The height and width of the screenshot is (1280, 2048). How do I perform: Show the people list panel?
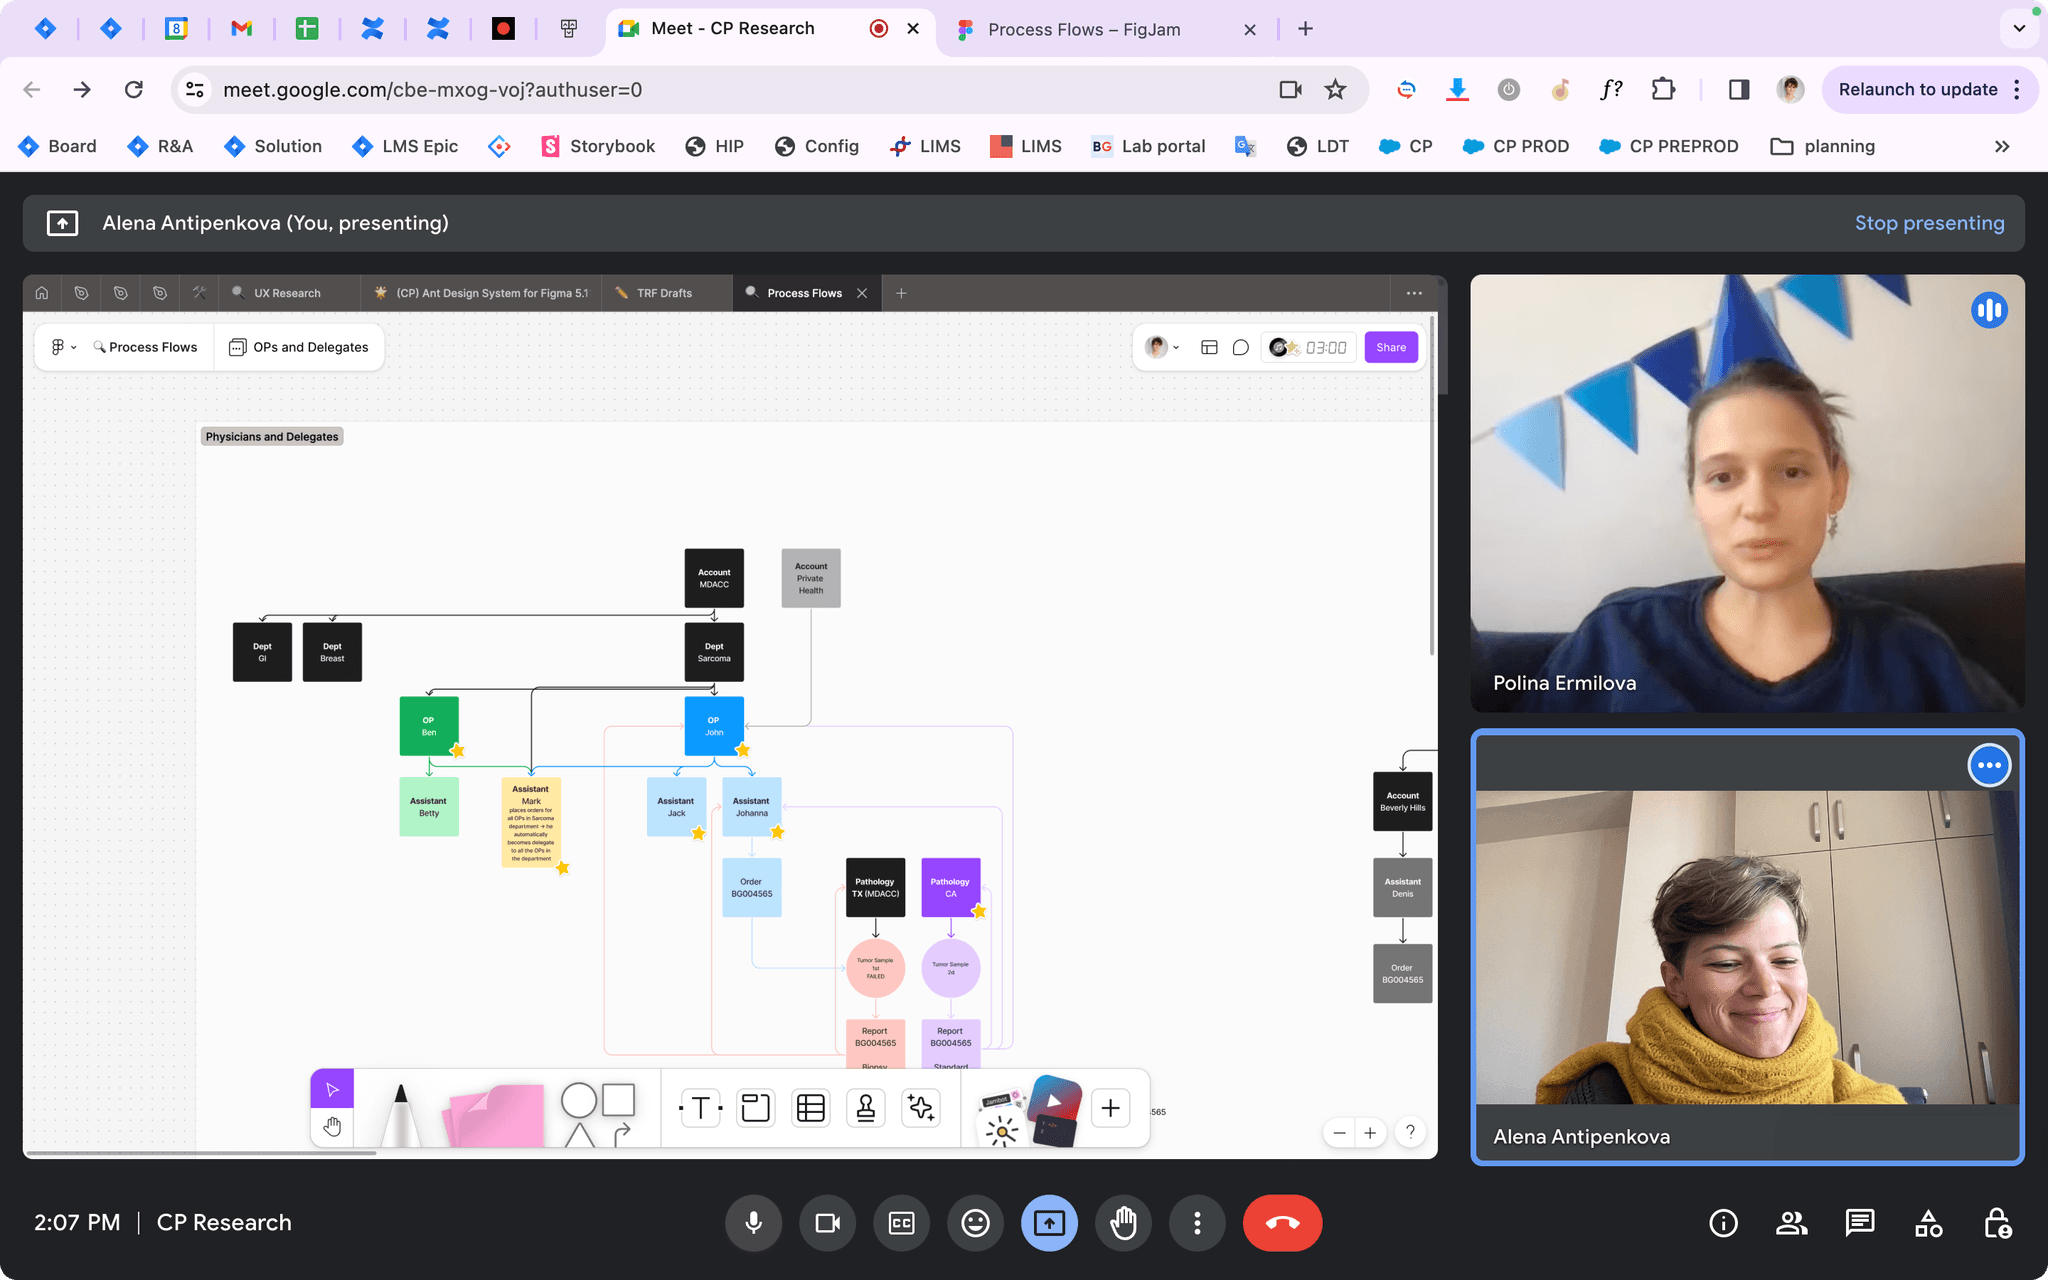click(1791, 1222)
